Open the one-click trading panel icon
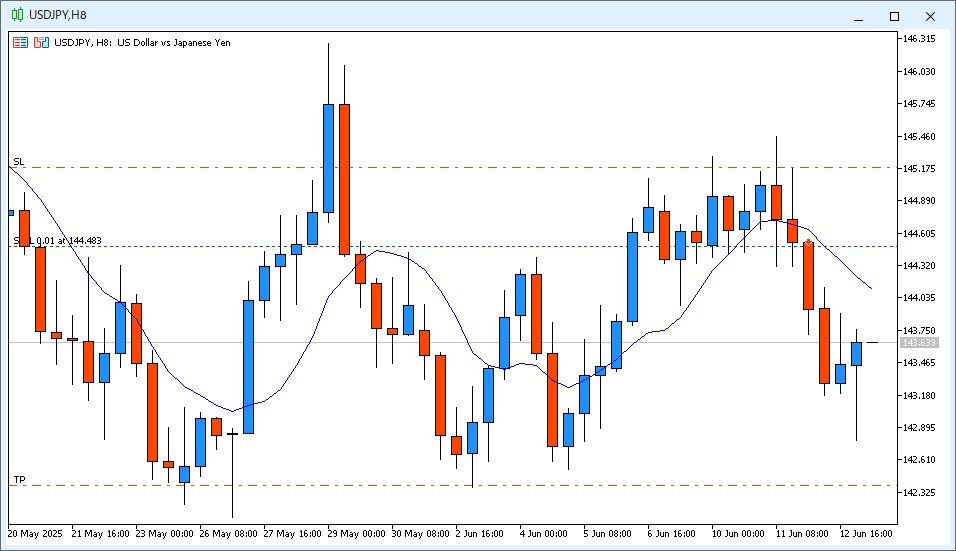Image resolution: width=956 pixels, height=551 pixels. click(x=20, y=43)
